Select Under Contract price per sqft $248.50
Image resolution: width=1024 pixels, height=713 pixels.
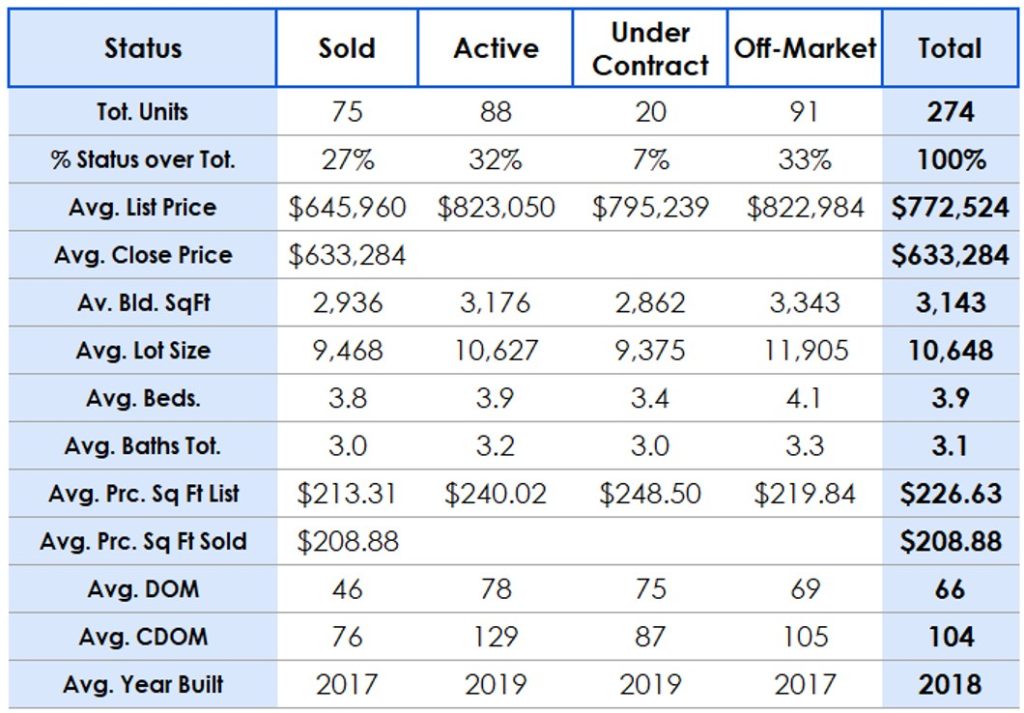[650, 494]
